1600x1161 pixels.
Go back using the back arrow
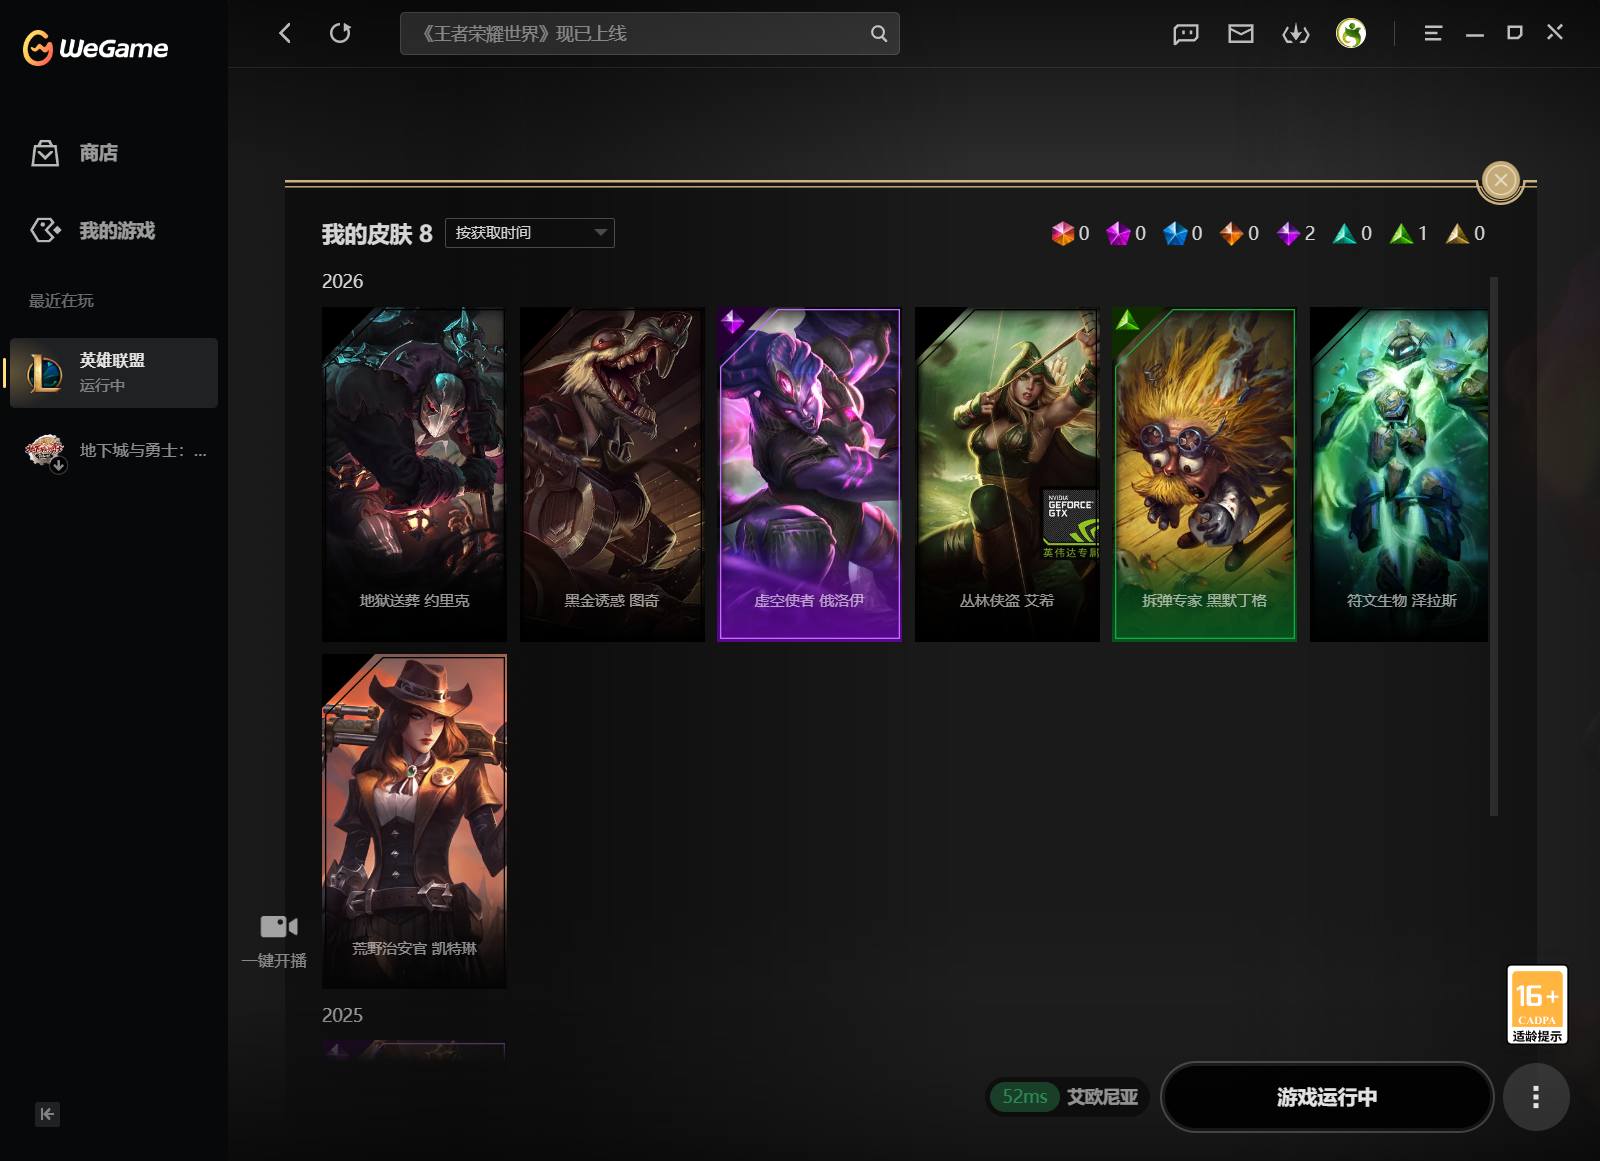[285, 33]
